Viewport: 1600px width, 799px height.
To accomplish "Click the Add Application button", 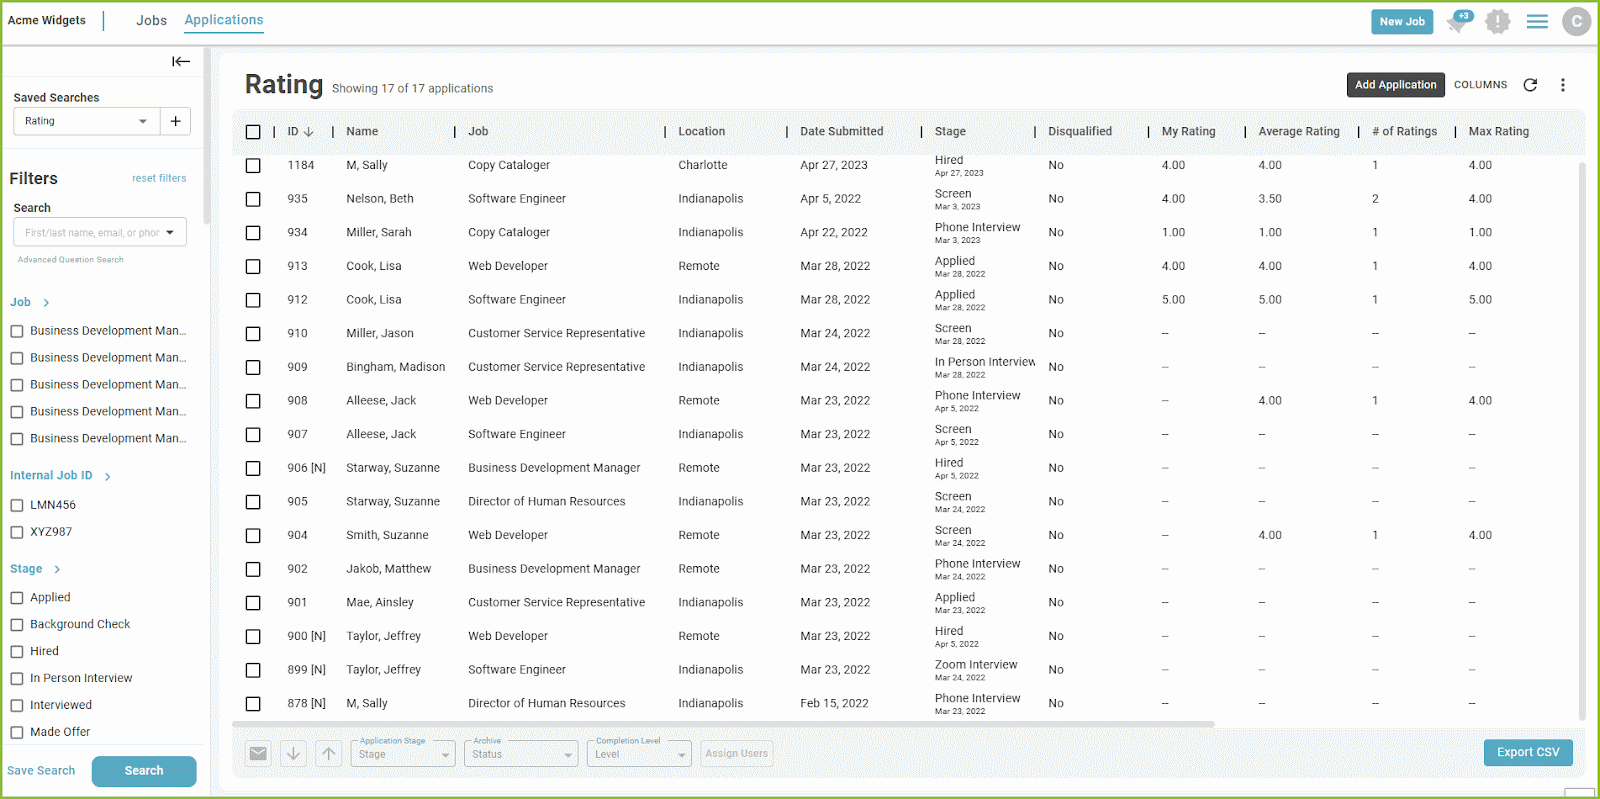I will tap(1395, 85).
